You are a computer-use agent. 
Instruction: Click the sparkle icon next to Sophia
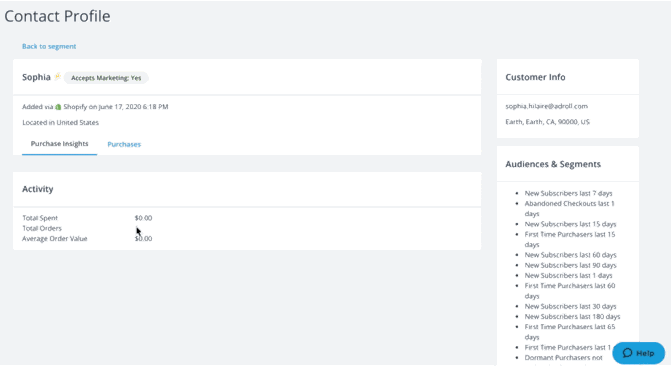[57, 77]
